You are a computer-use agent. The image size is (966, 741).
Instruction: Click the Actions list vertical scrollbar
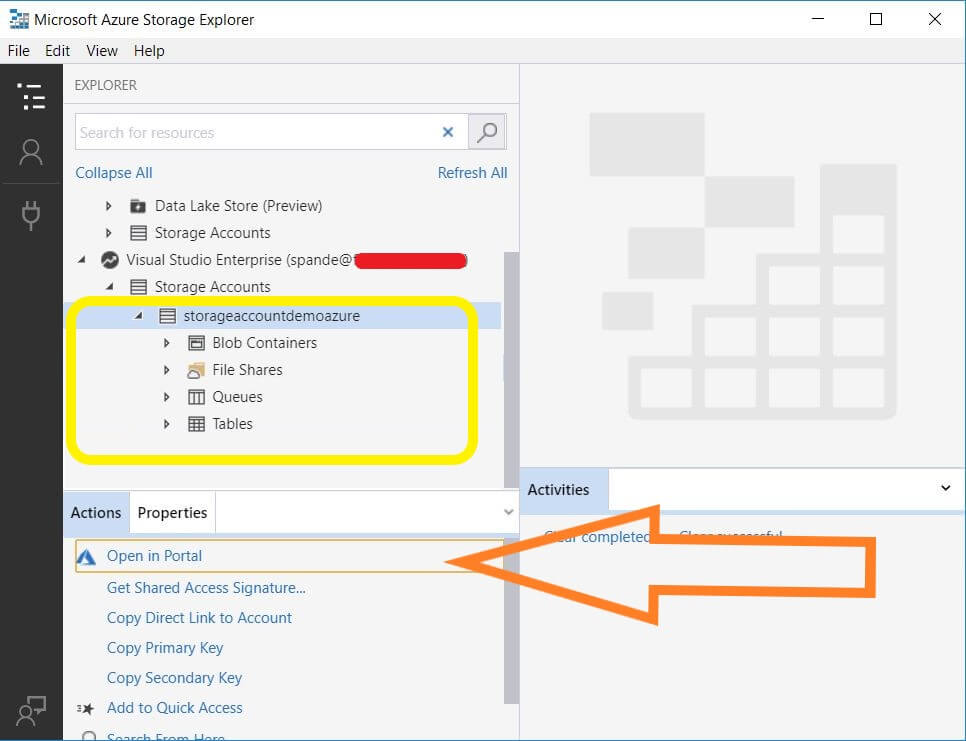tap(511, 621)
